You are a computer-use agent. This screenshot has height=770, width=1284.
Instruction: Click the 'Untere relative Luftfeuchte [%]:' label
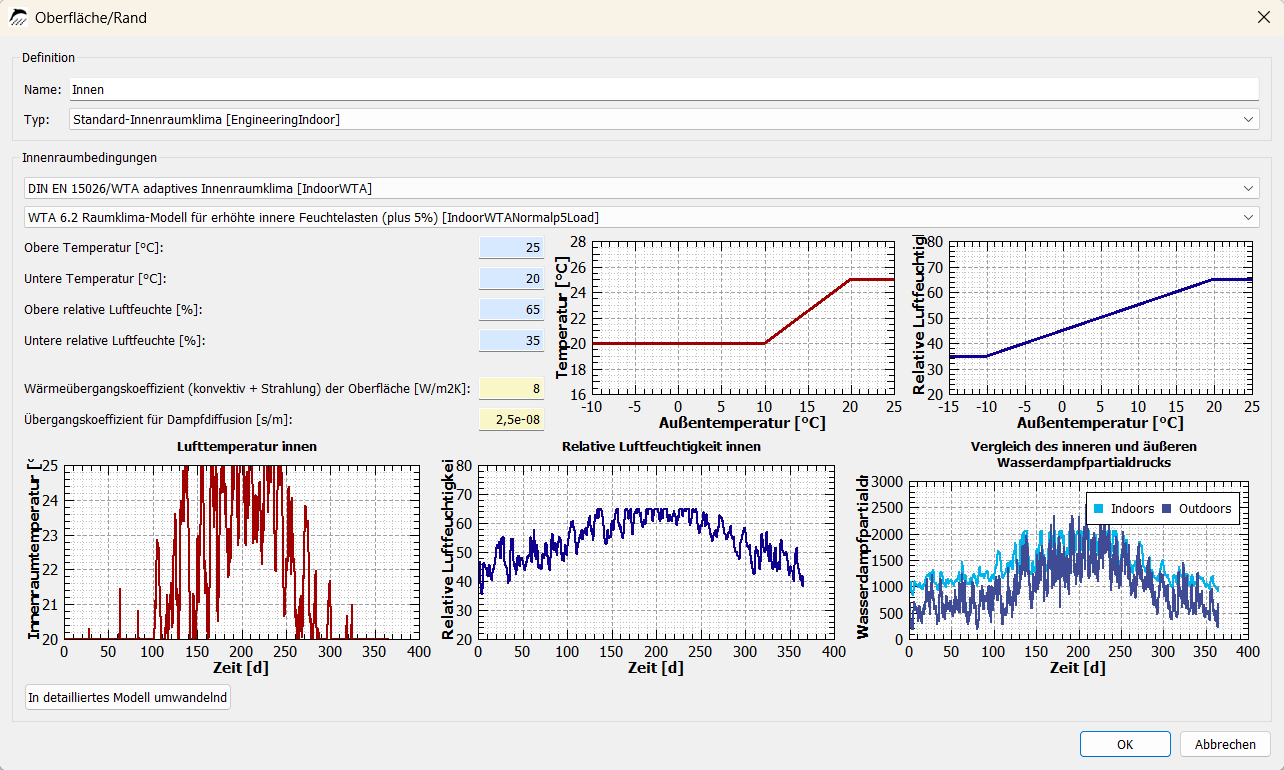[115, 341]
